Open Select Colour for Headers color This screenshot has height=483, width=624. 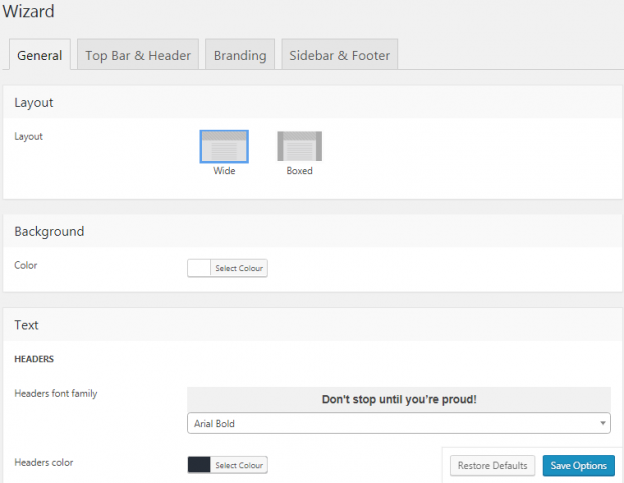click(239, 465)
